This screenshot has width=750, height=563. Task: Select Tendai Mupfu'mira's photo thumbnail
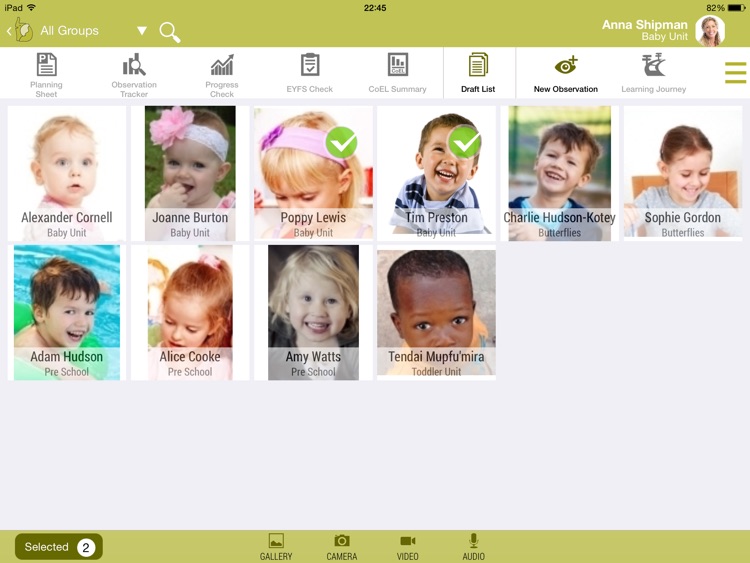coord(436,300)
